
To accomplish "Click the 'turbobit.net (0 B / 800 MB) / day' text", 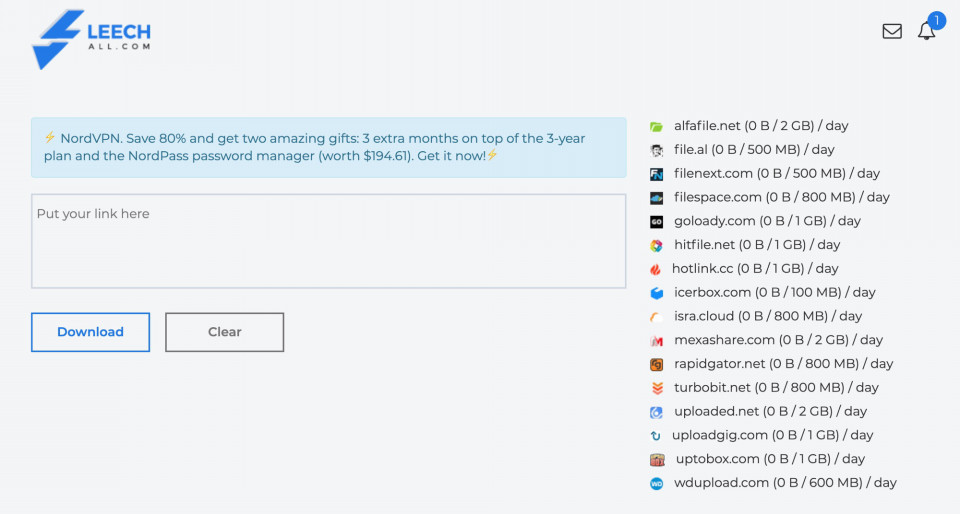I will coord(776,388).
